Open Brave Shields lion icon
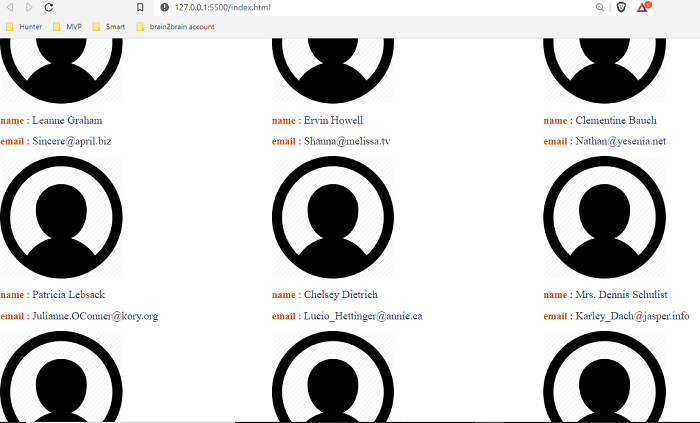 coord(621,7)
